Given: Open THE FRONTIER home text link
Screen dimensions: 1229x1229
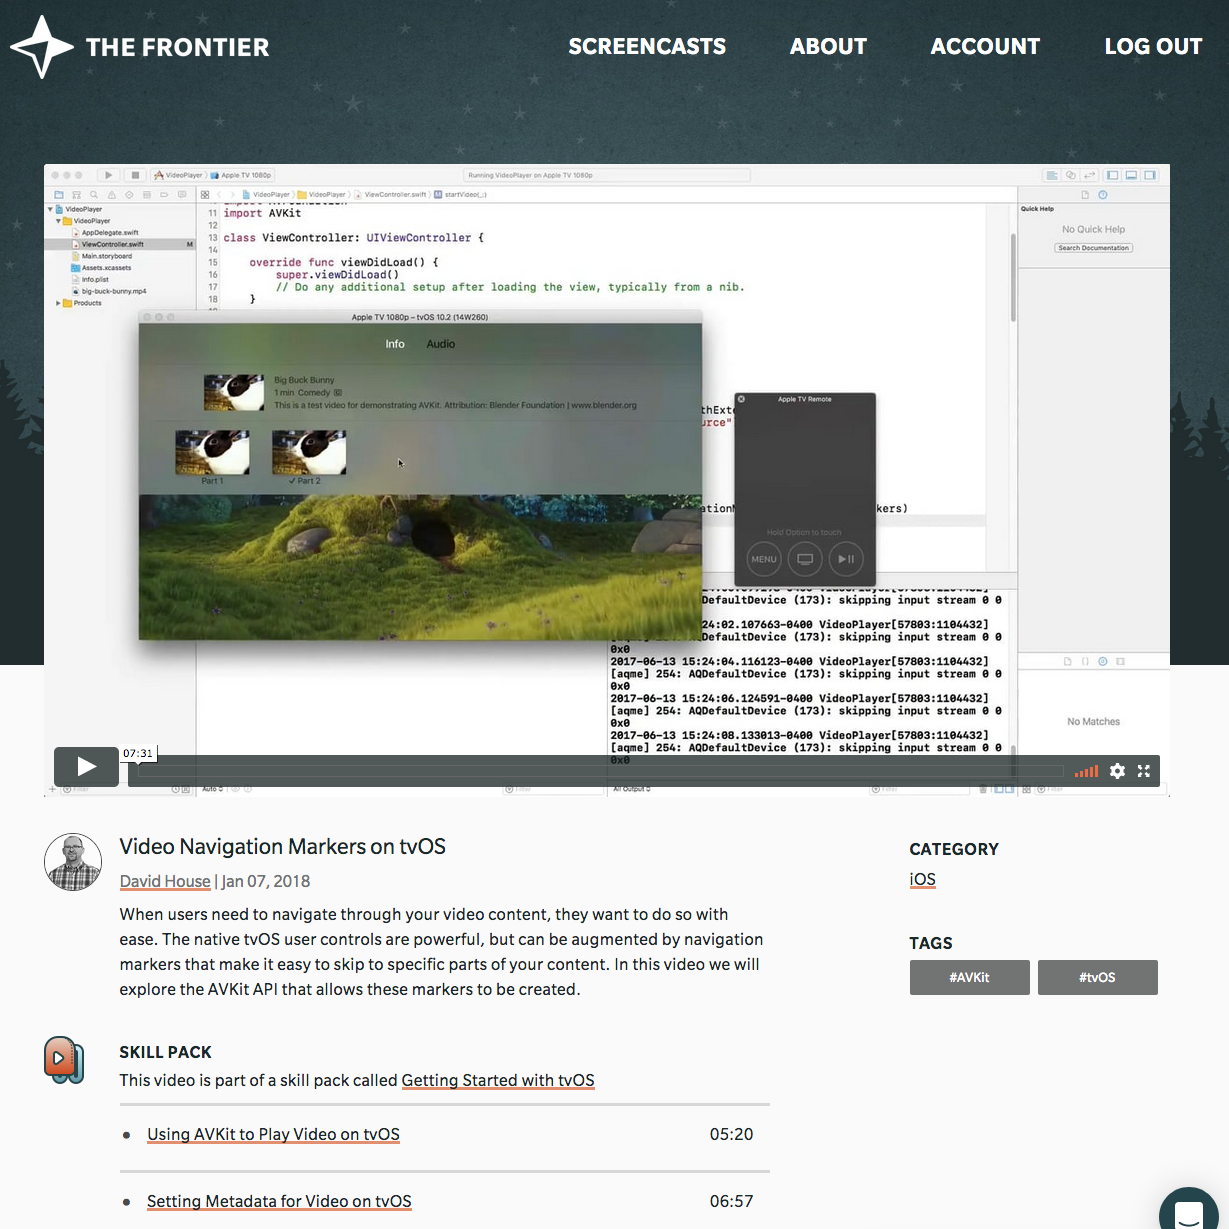Looking at the screenshot, I should coord(177,47).
